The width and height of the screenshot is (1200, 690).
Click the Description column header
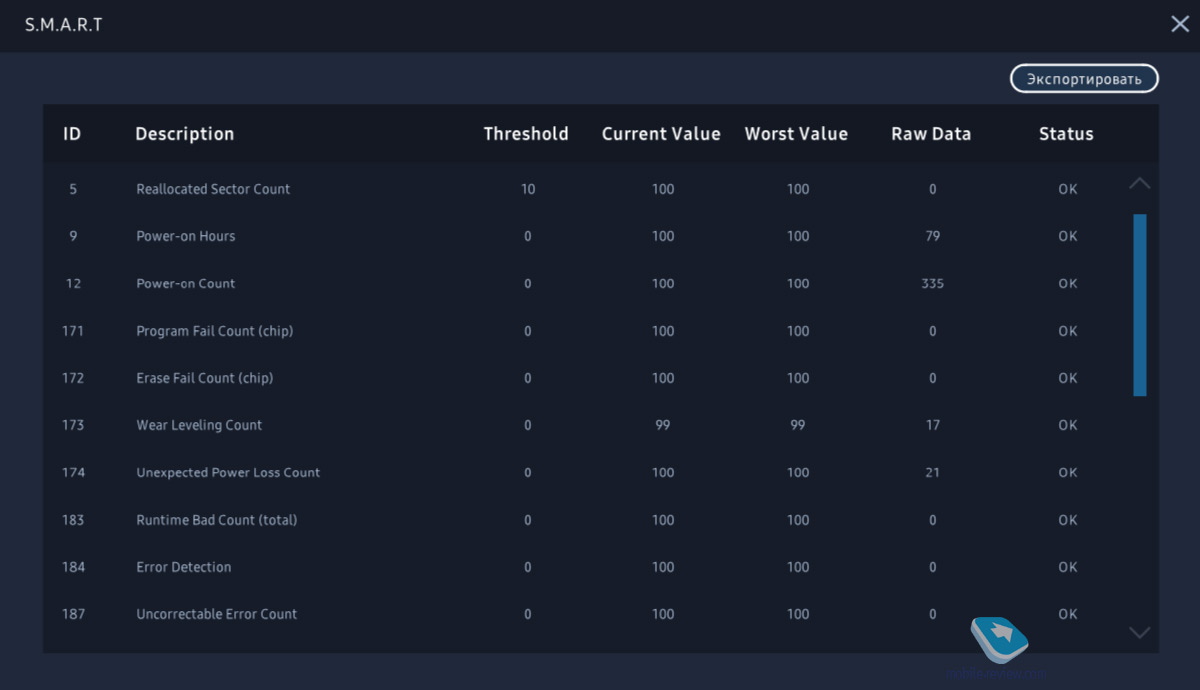(184, 134)
